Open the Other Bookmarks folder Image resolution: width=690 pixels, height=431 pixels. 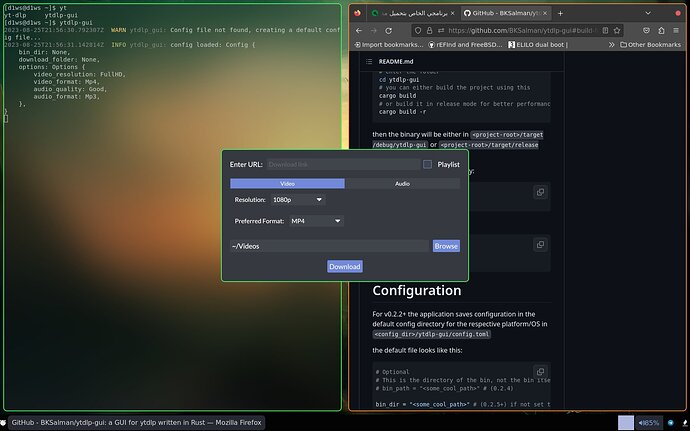point(650,44)
